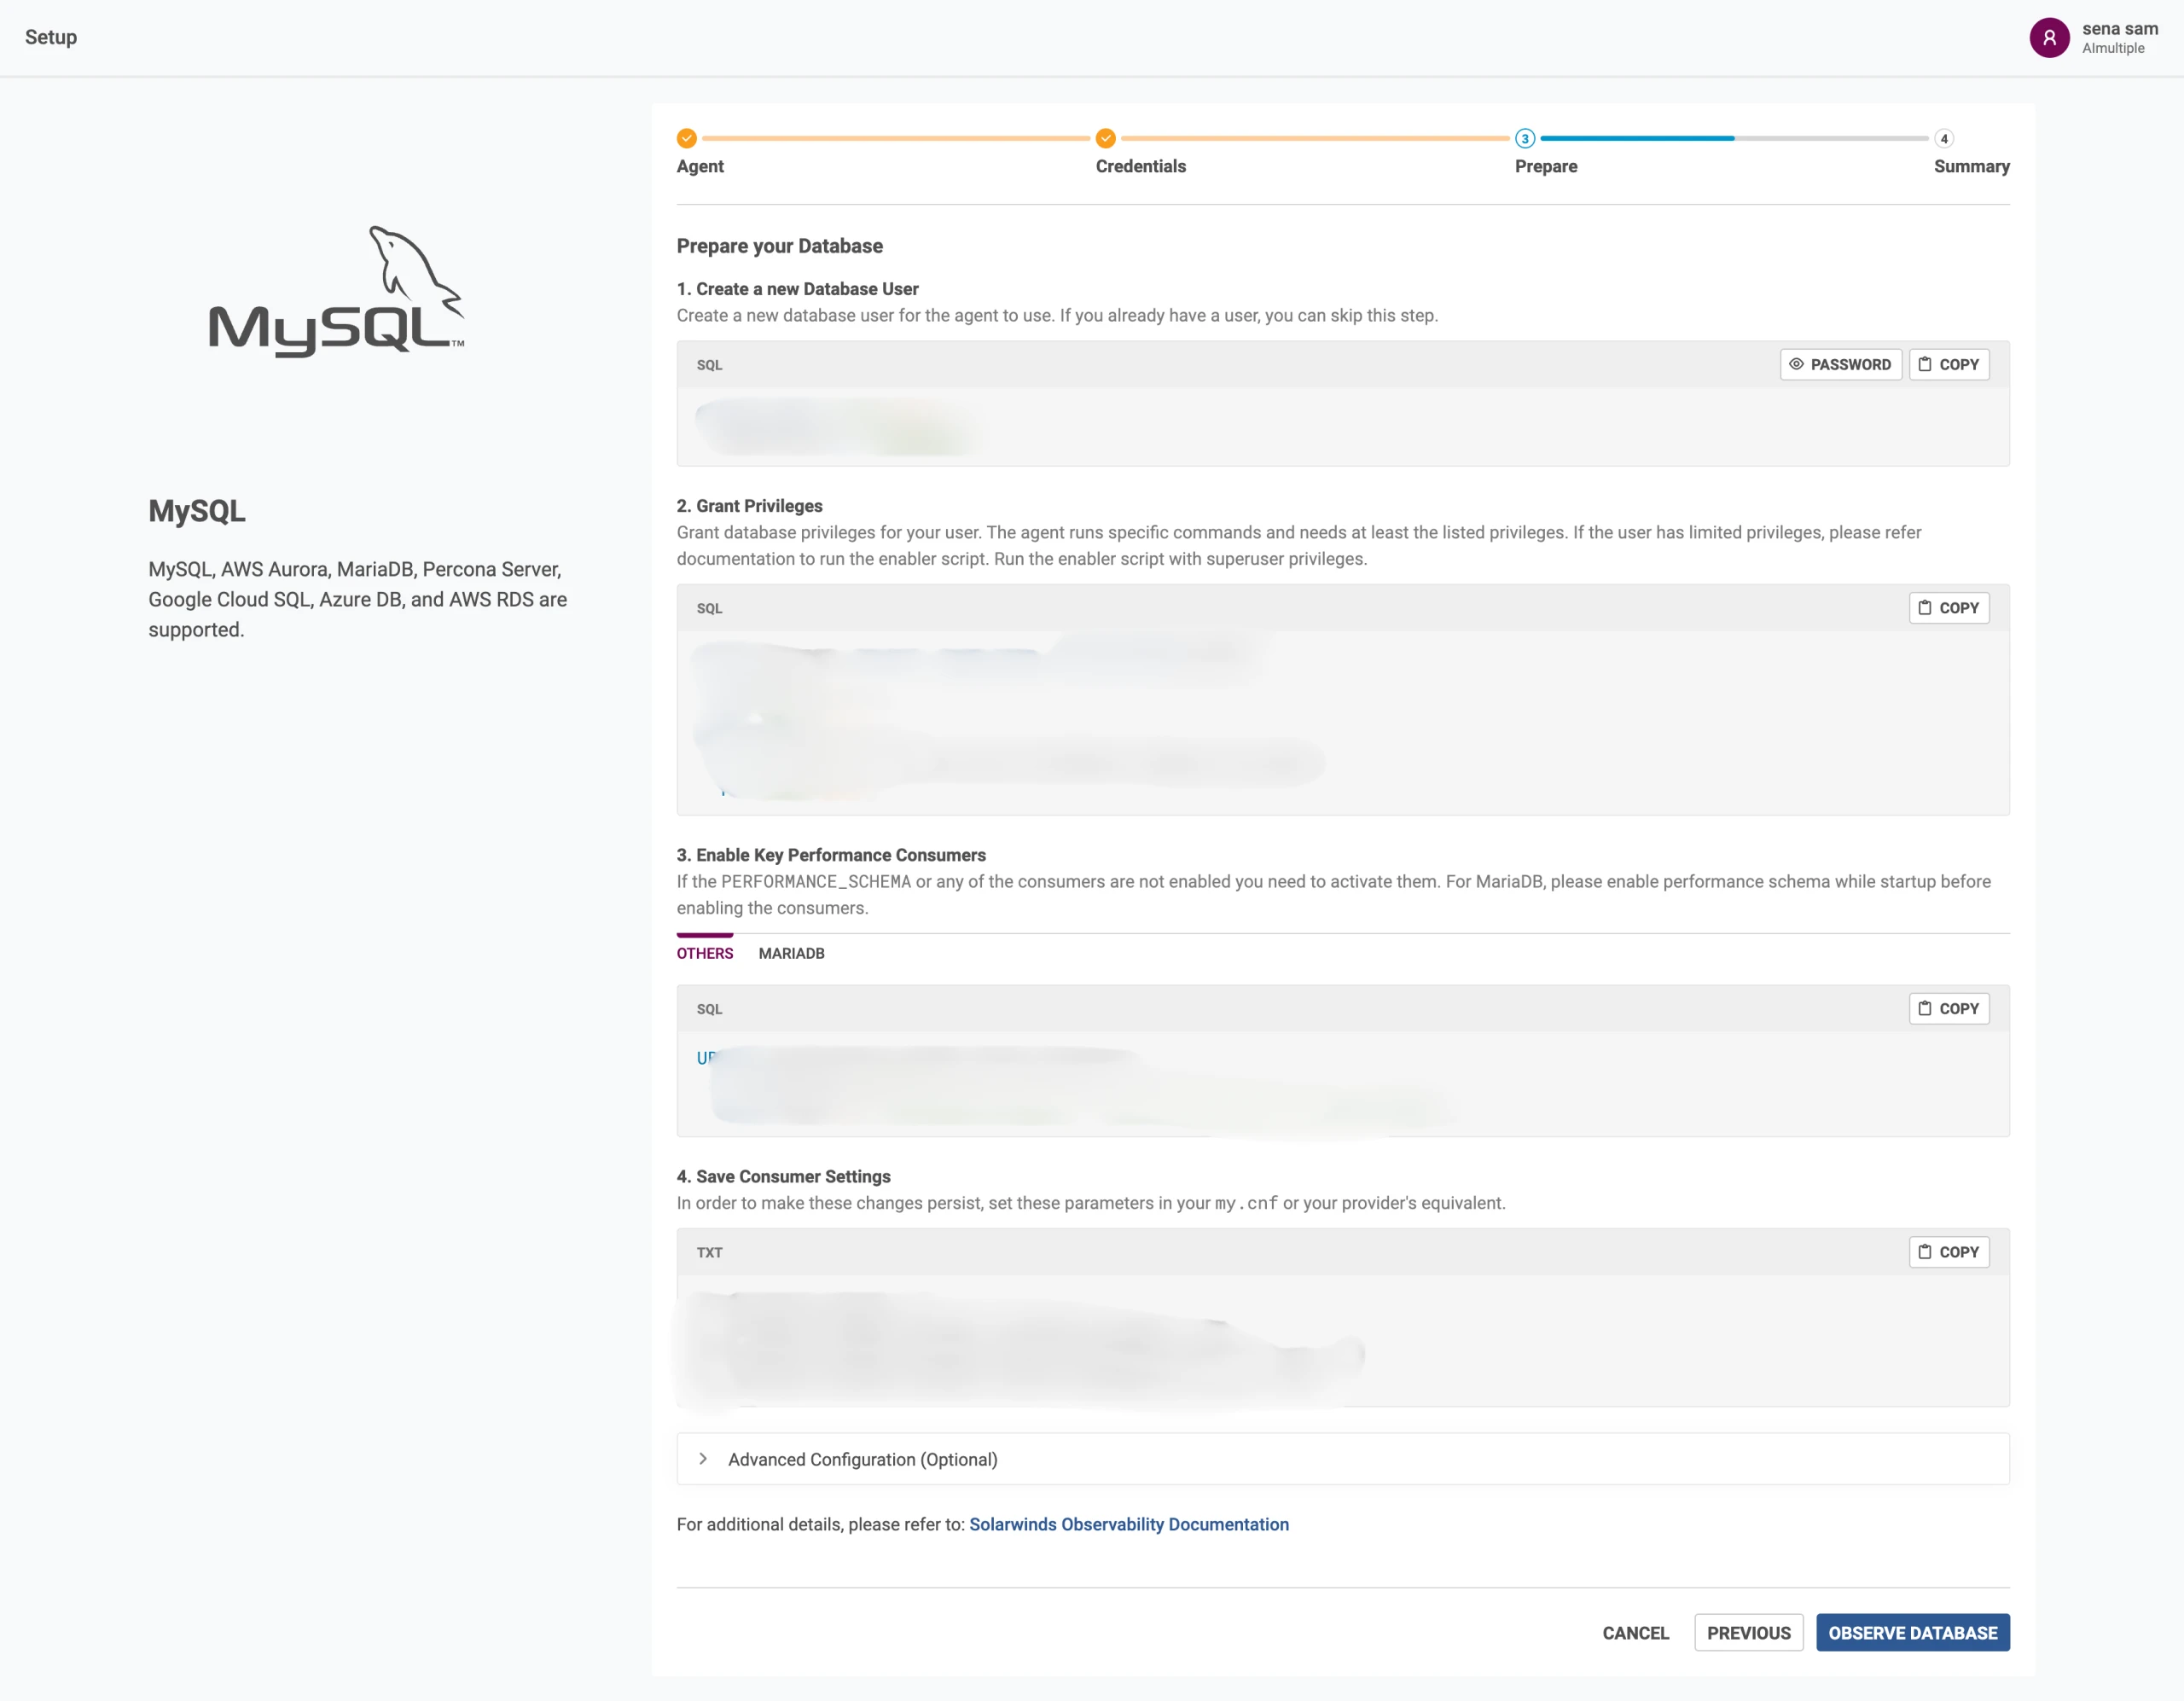Click the Credentials step checkmark icon
This screenshot has width=2184, height=1701.
[x=1106, y=138]
